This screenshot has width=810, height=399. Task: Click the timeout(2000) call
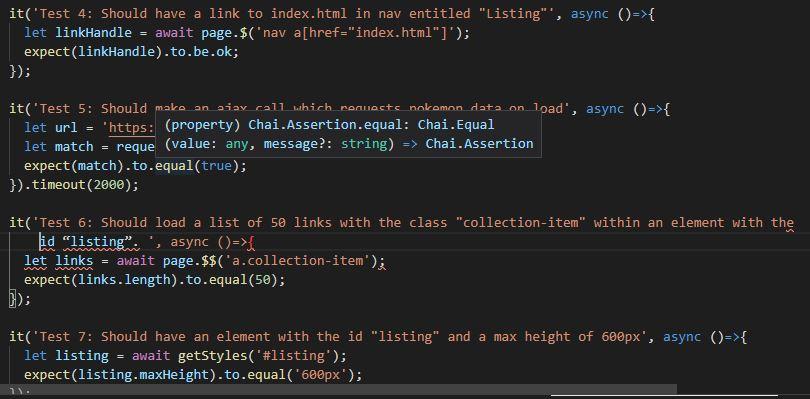click(x=81, y=185)
